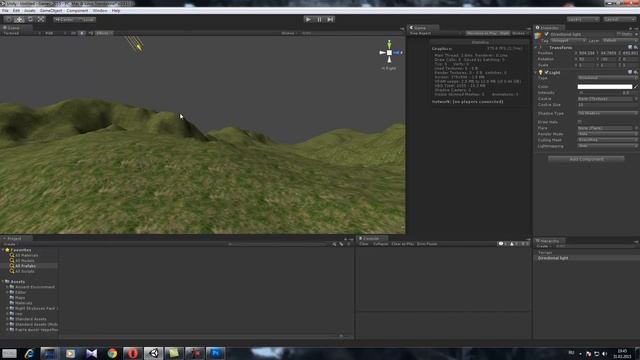Open Light component settings gear icon

coord(636,73)
